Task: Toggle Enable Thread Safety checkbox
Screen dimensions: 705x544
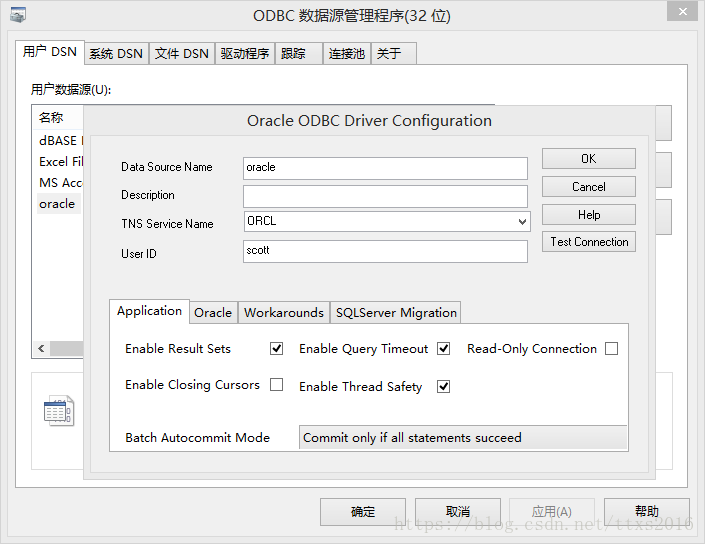Action: click(x=443, y=386)
